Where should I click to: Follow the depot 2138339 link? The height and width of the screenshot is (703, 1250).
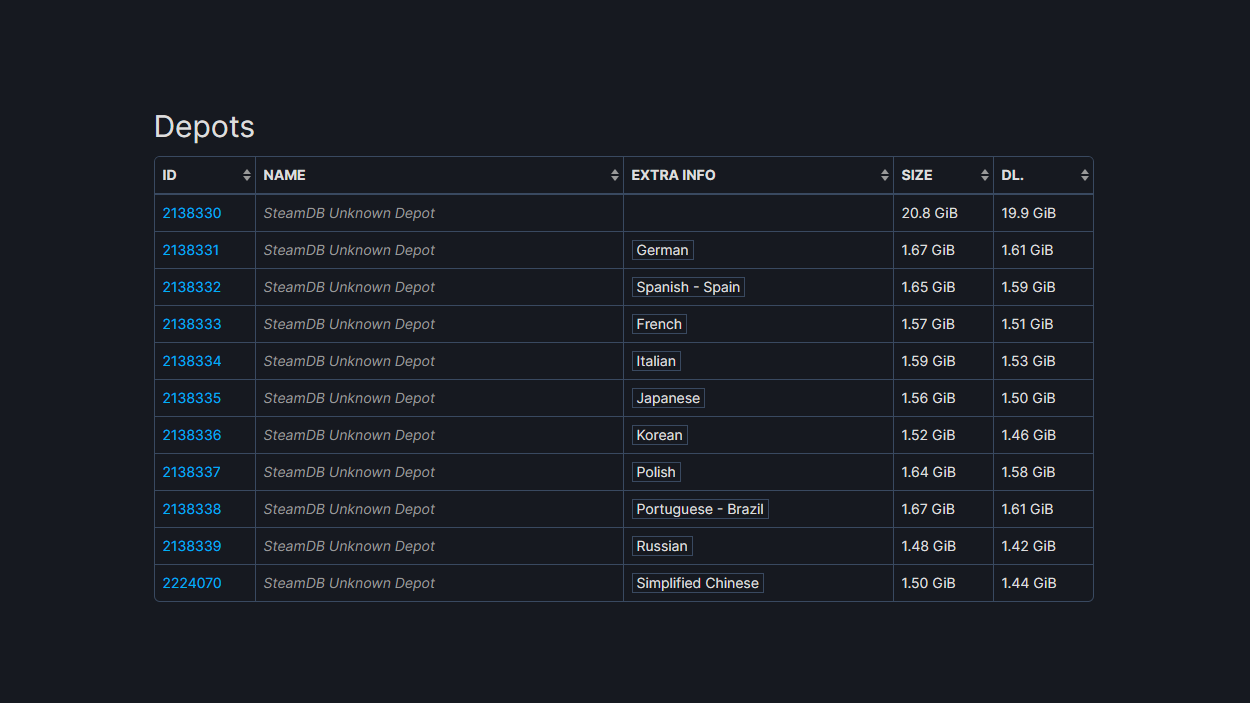click(x=192, y=546)
